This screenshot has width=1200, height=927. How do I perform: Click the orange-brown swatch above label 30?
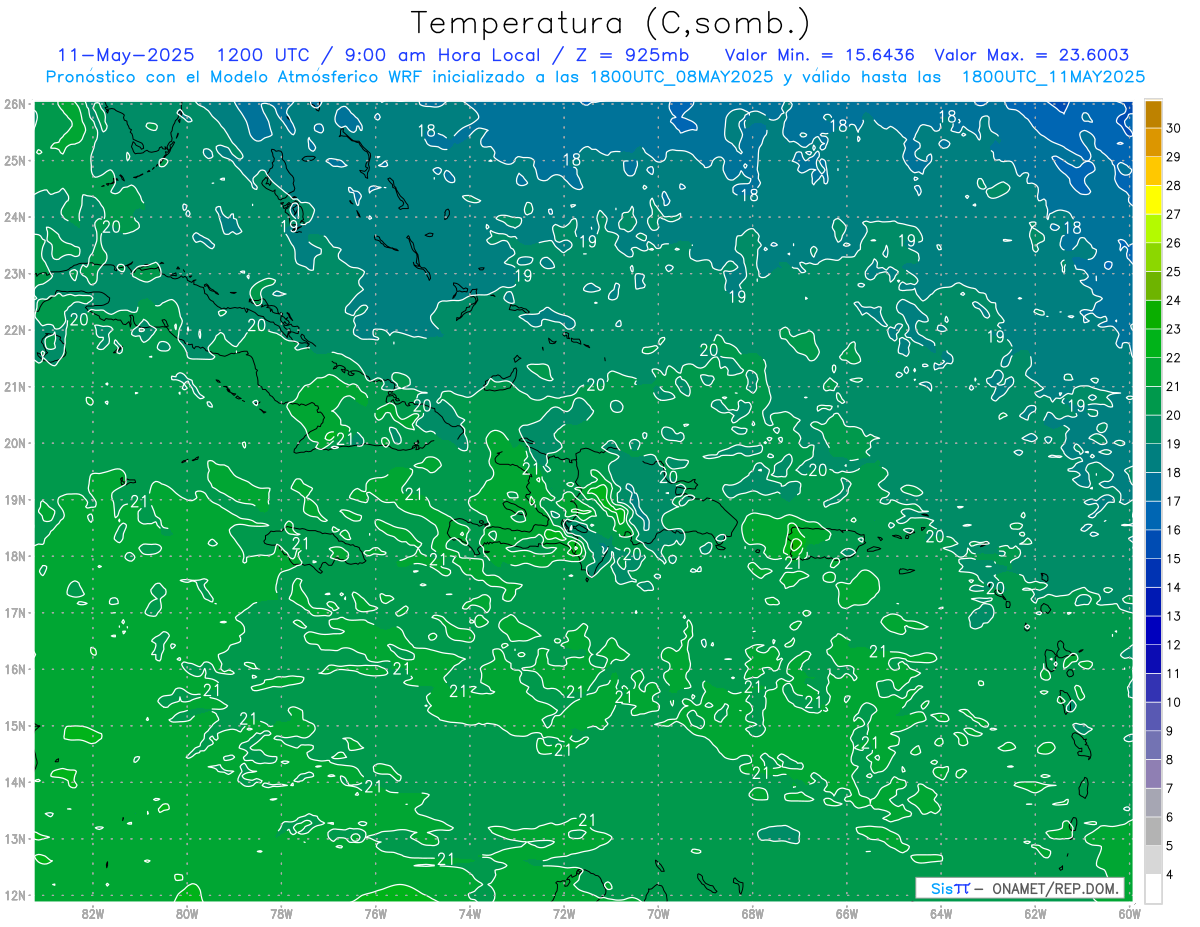tap(1153, 114)
